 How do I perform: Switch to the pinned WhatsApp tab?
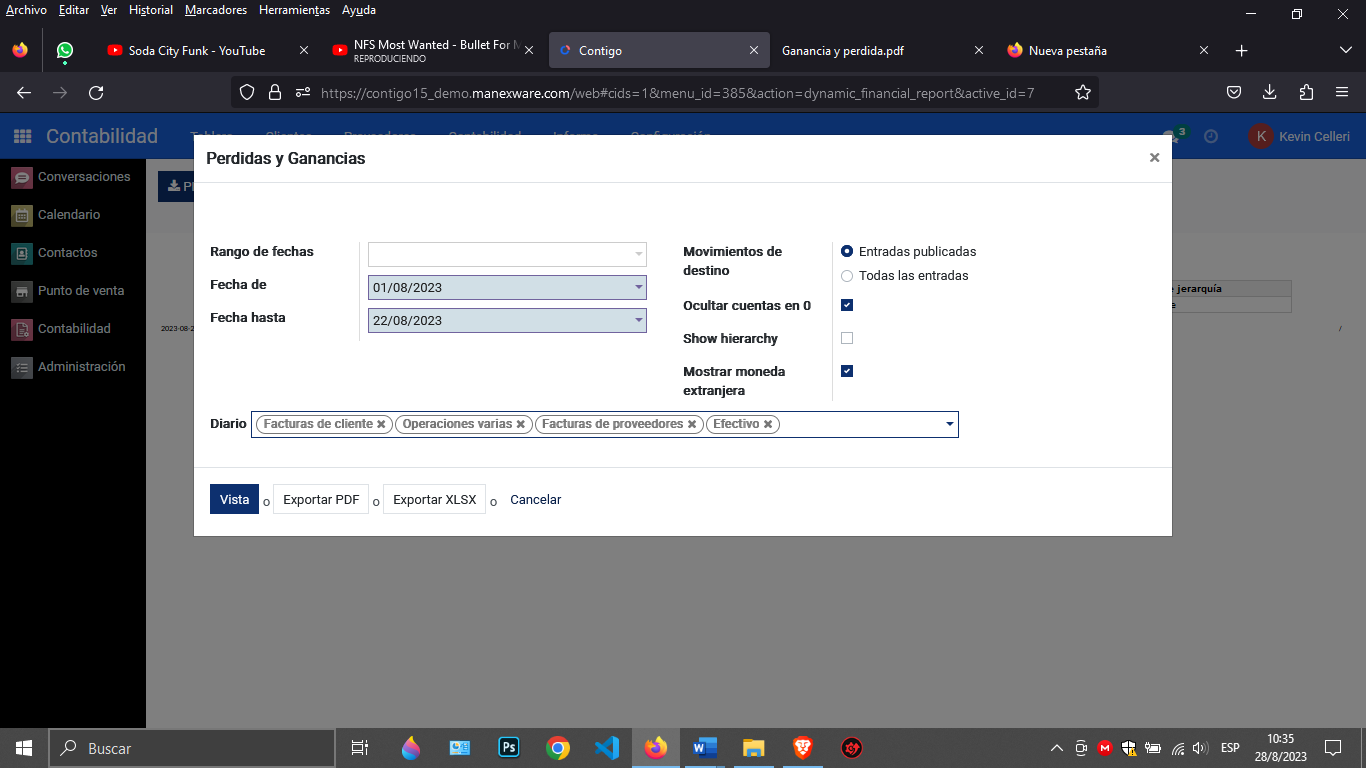tap(65, 50)
